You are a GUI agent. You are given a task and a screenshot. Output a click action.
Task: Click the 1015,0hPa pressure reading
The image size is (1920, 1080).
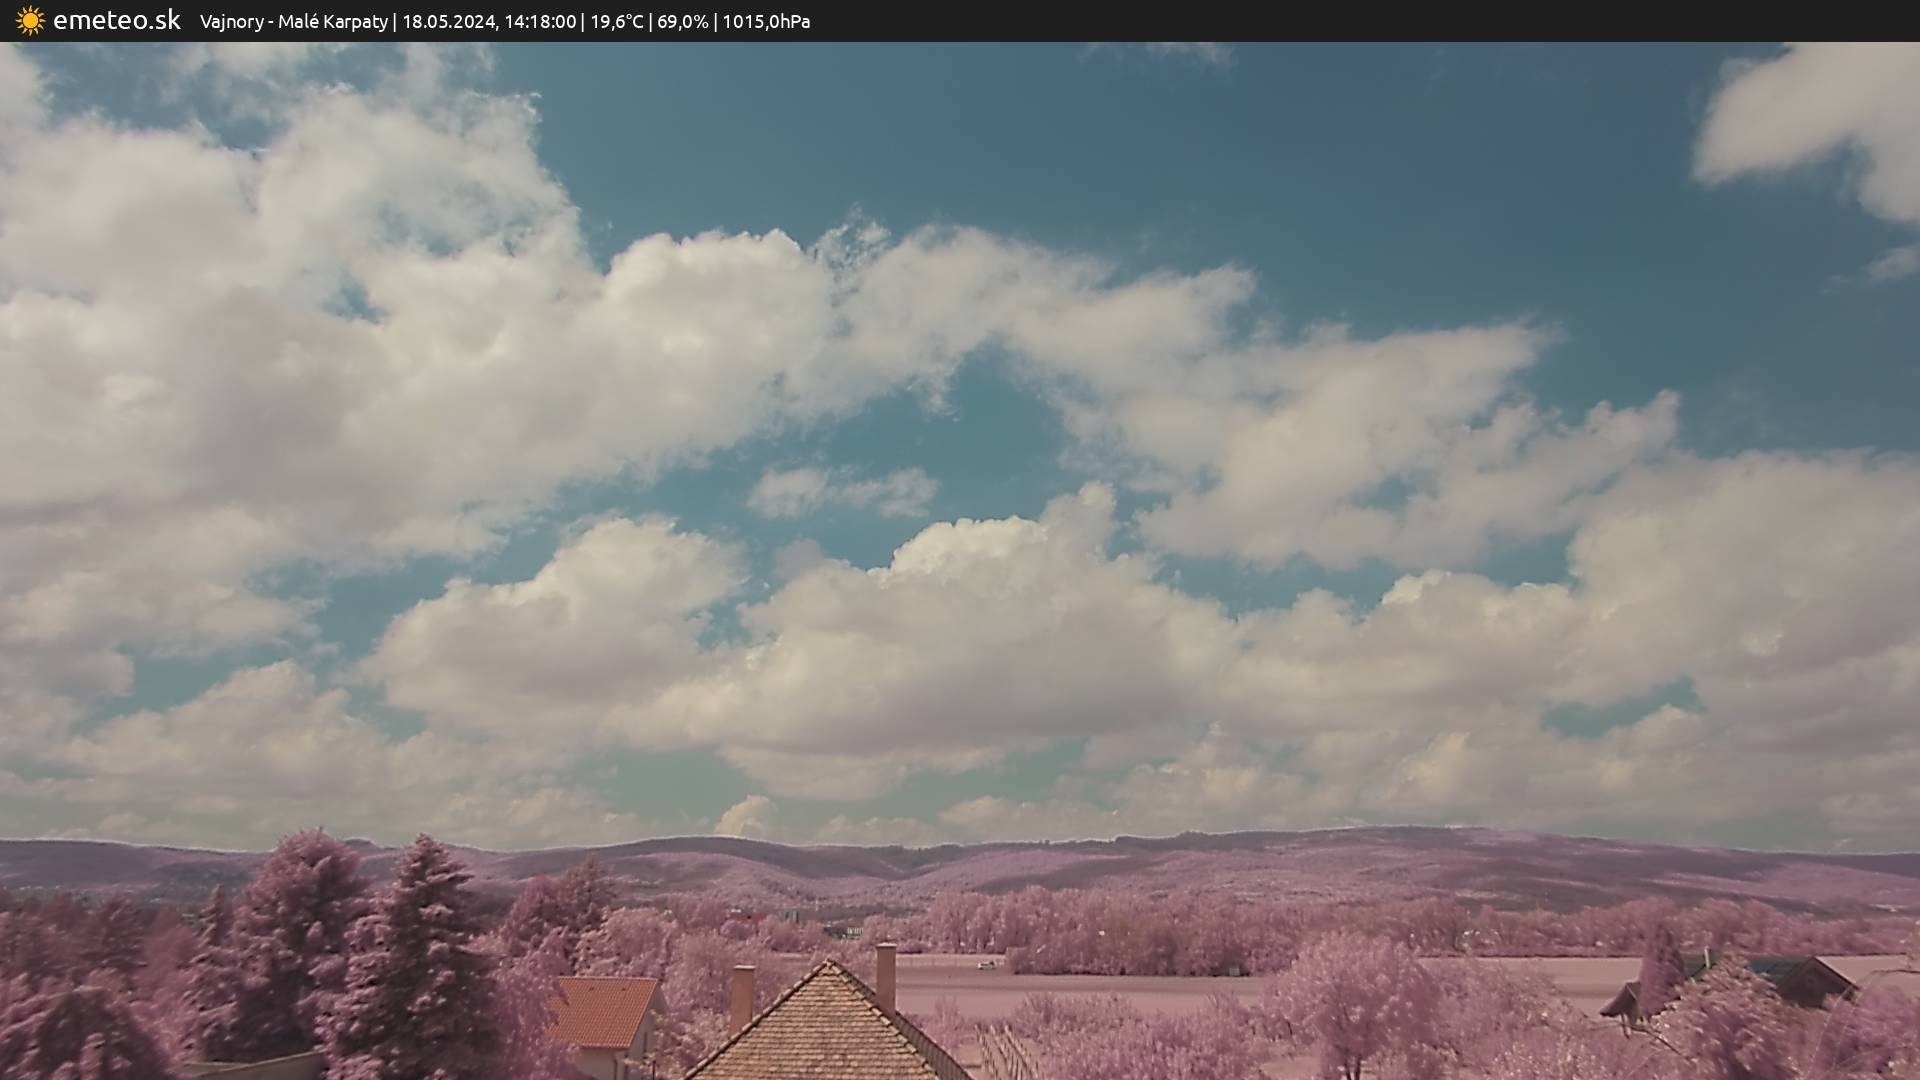[766, 22]
